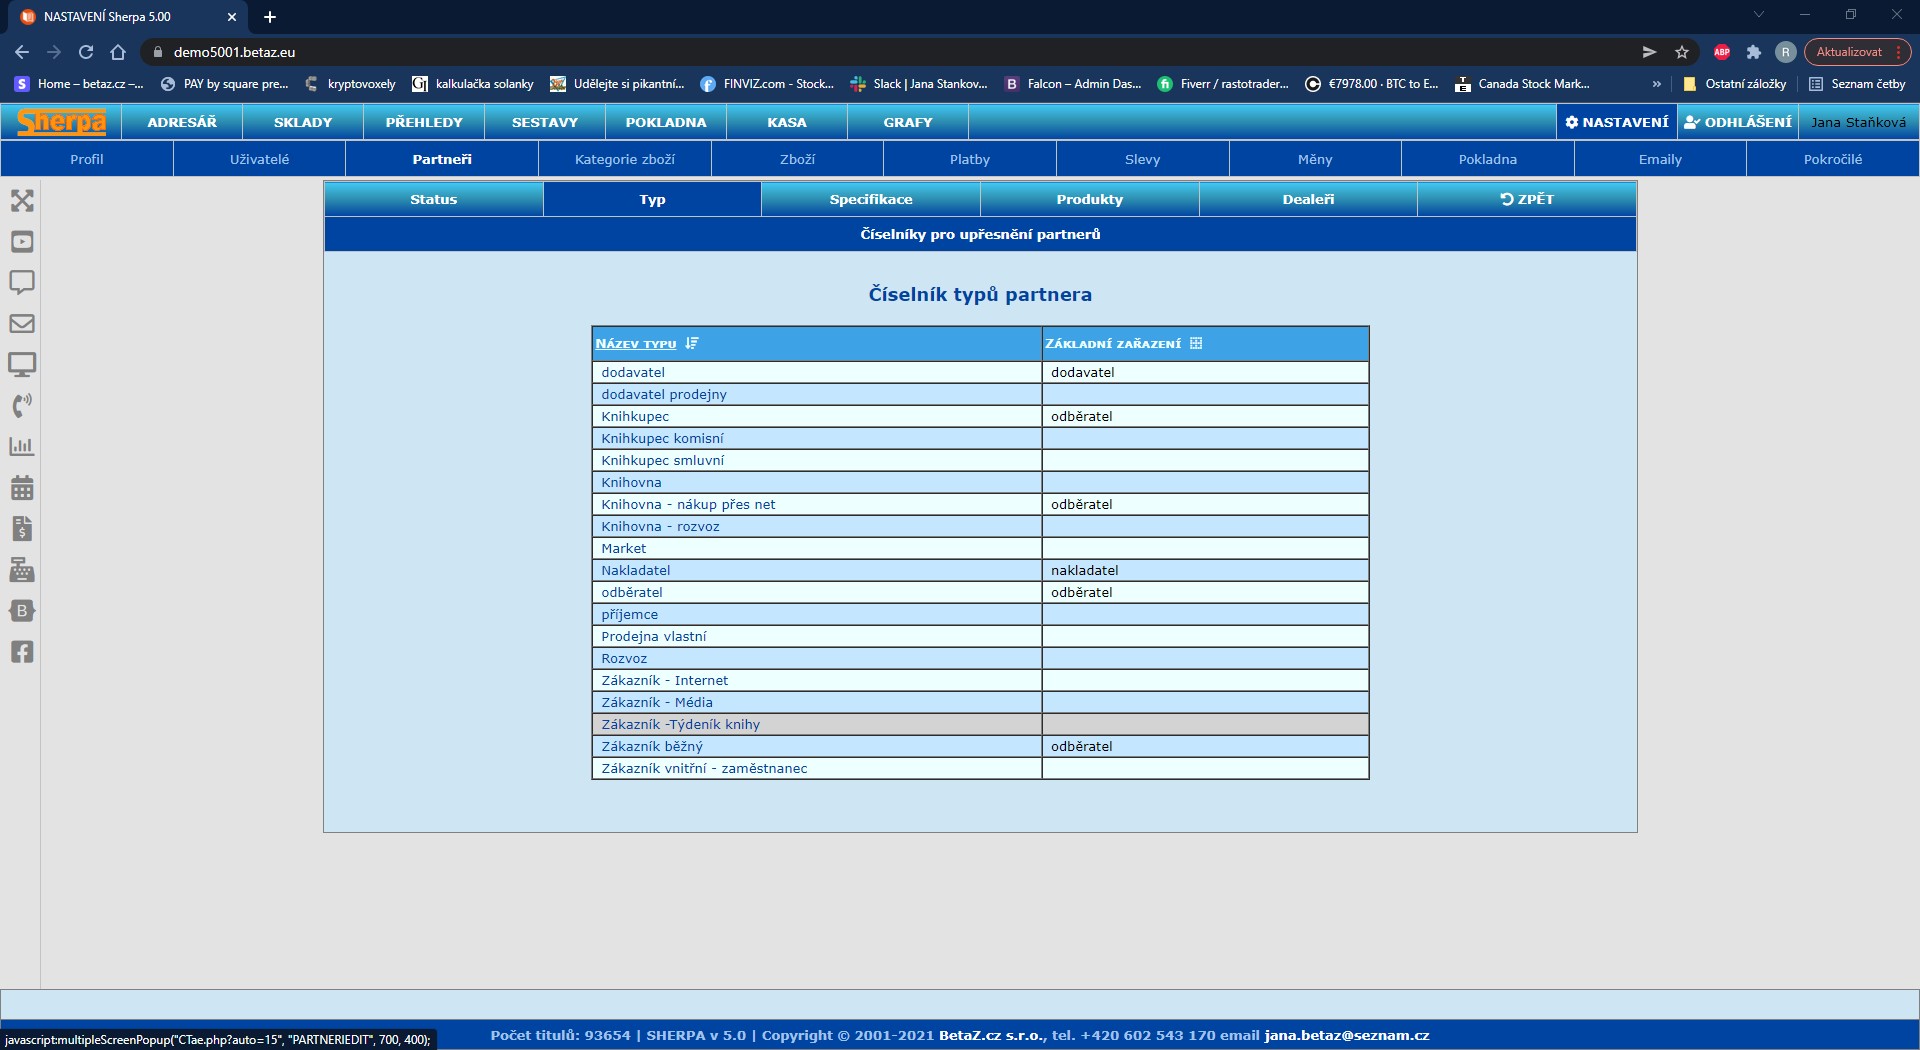Click the grid icon beside Základní zařazení
The image size is (1920, 1050).
pos(1196,344)
